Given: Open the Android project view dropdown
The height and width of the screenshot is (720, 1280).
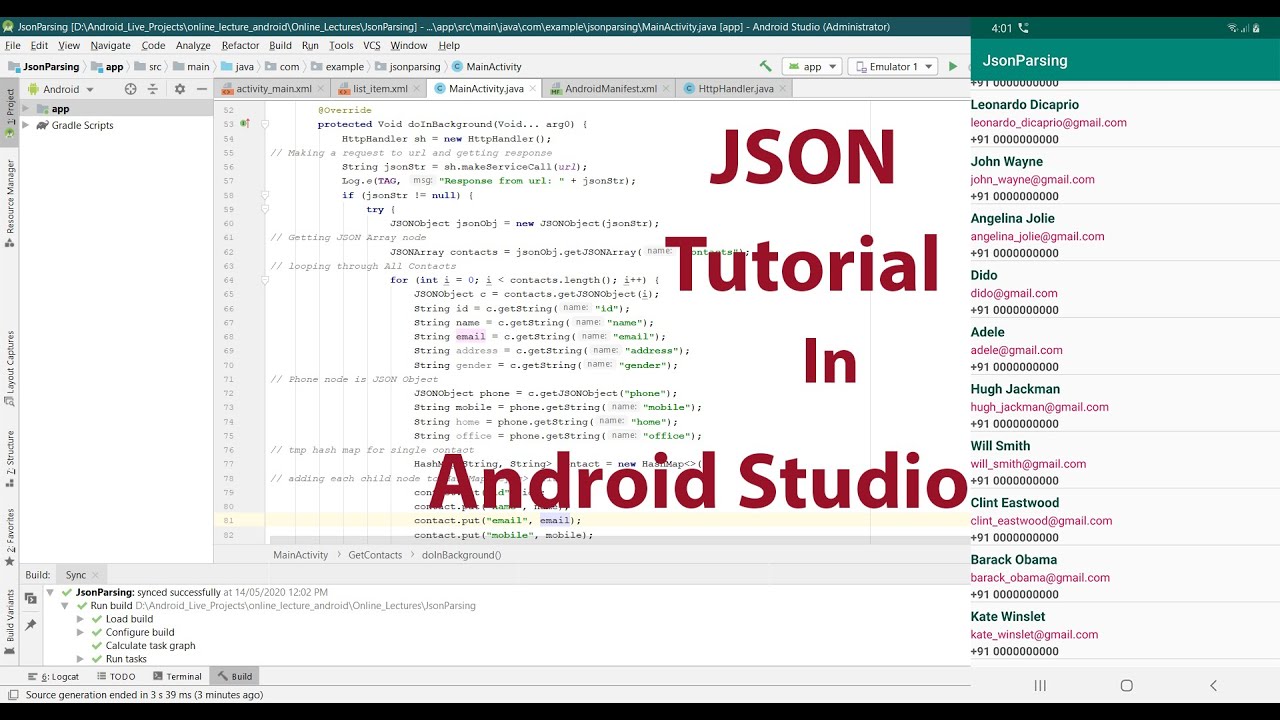Looking at the screenshot, I should [x=62, y=89].
